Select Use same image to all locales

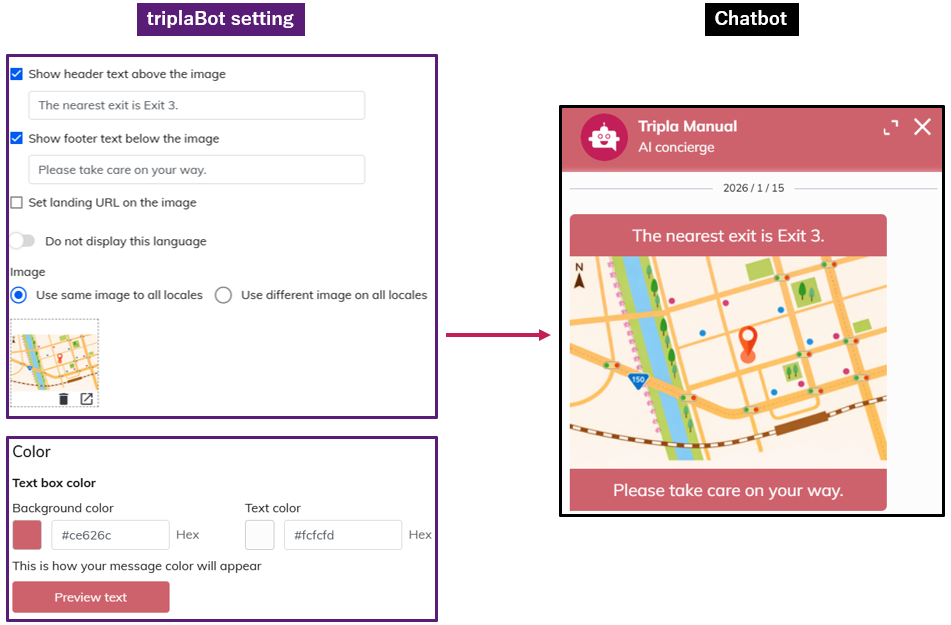[18, 295]
